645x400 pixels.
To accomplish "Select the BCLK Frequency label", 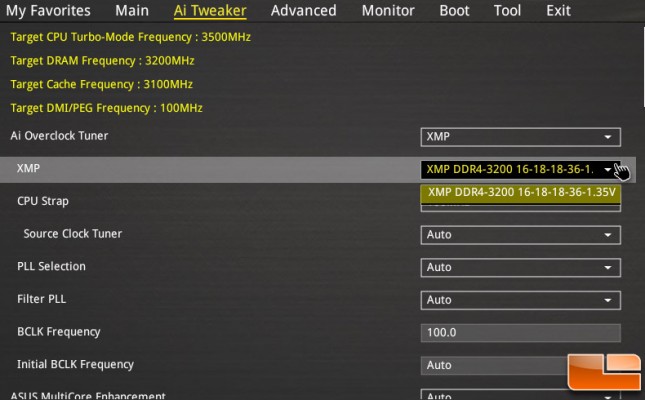I will [x=59, y=332].
